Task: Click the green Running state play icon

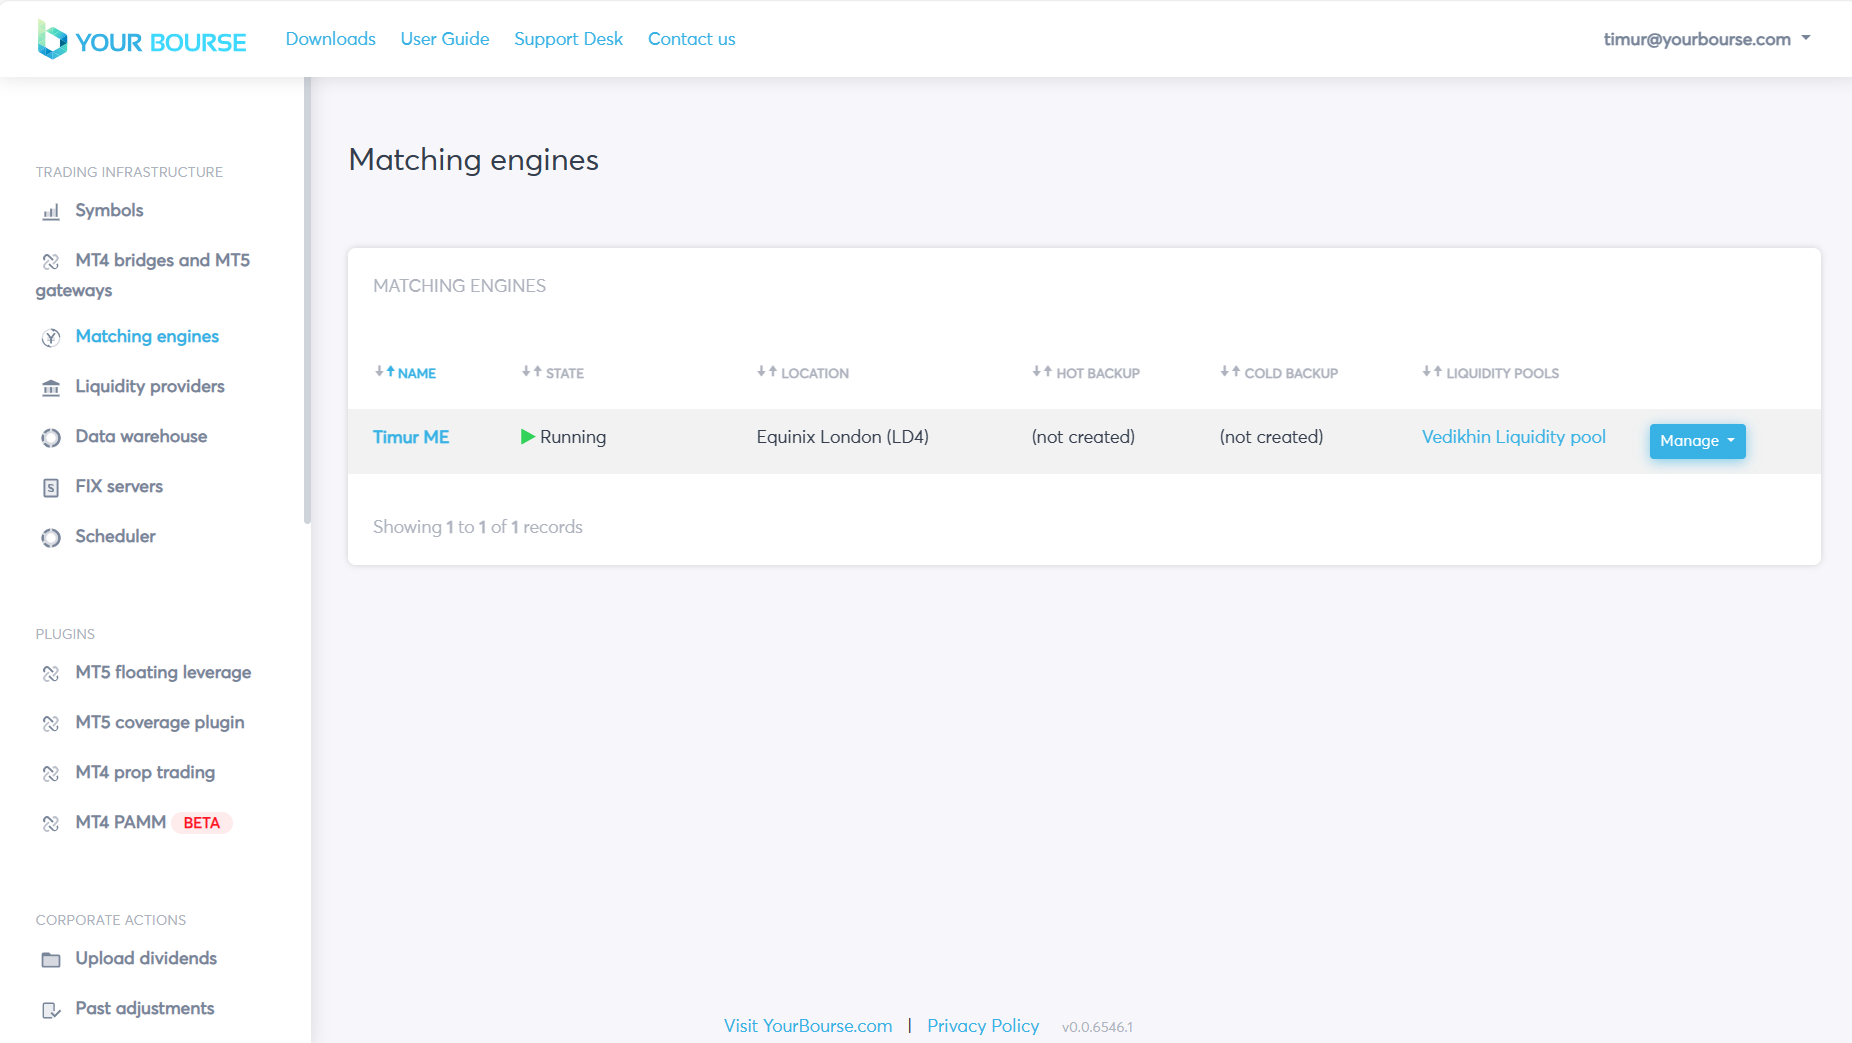Action: pyautogui.click(x=527, y=437)
